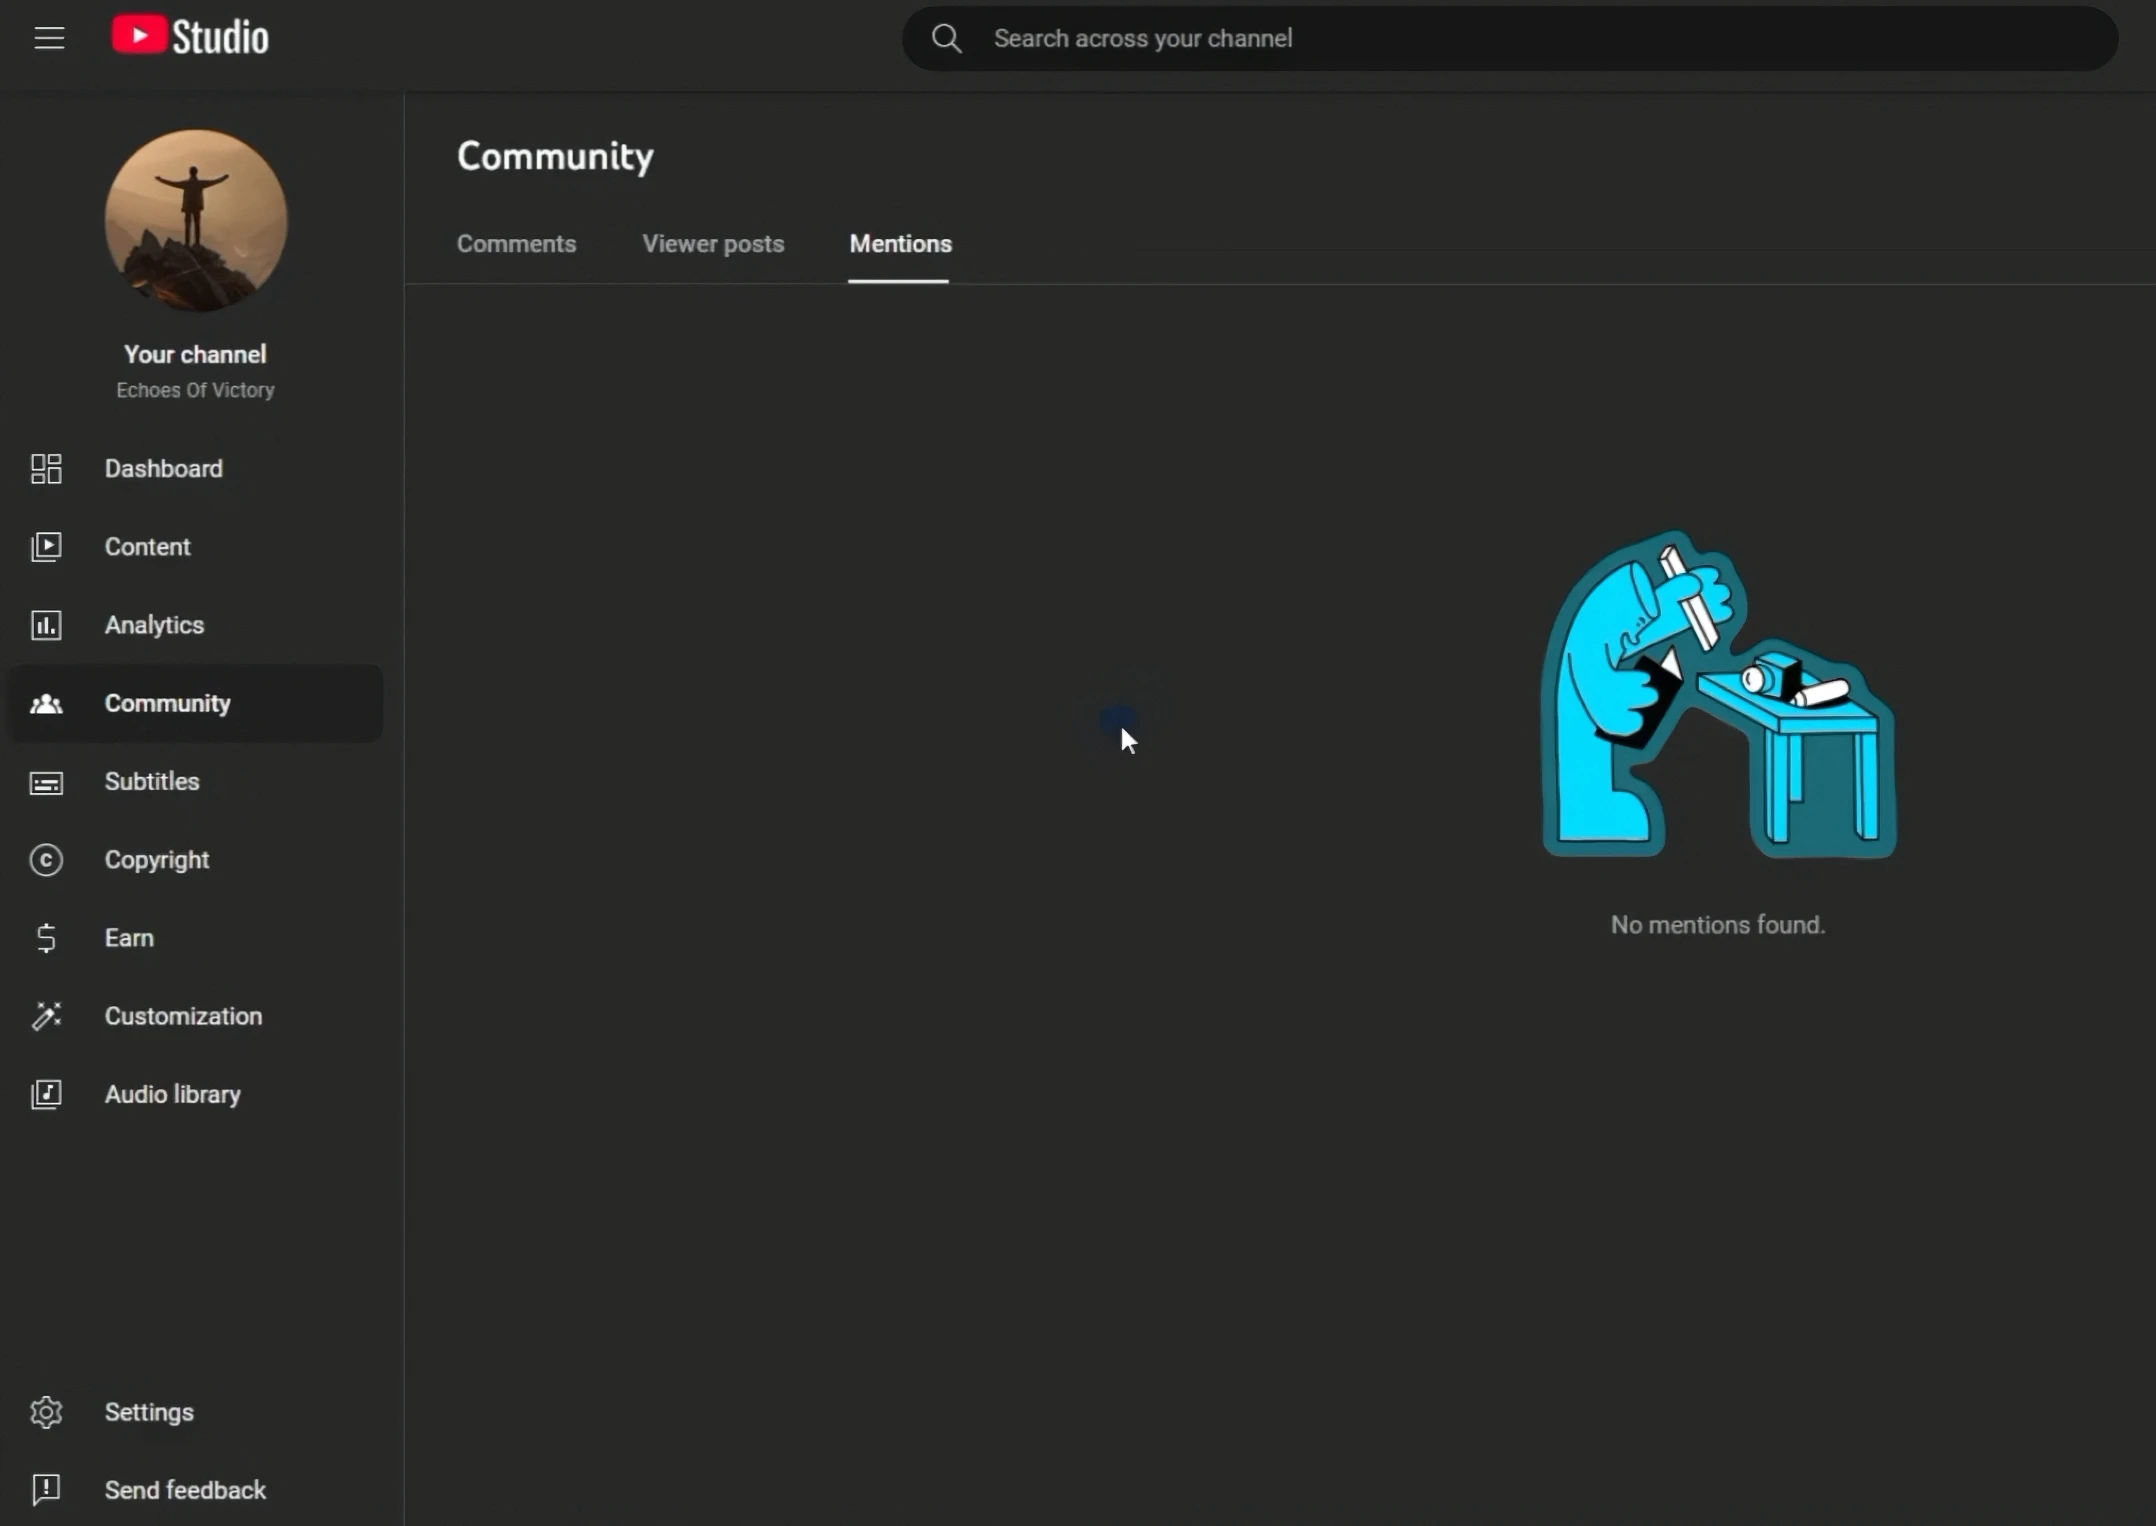Switch to the Comments tab
Image resolution: width=2156 pixels, height=1526 pixels.
tap(516, 244)
